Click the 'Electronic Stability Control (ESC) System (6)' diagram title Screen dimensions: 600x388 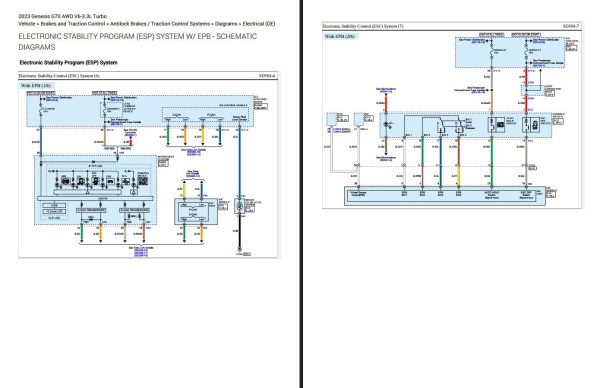59,76
